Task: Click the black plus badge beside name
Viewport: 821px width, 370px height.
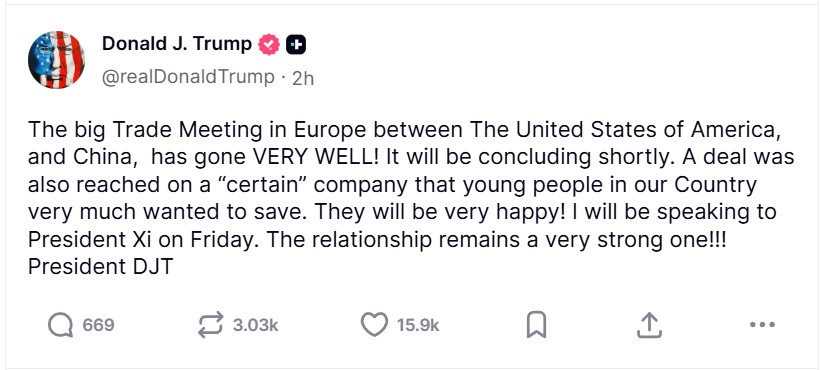Action: (296, 45)
